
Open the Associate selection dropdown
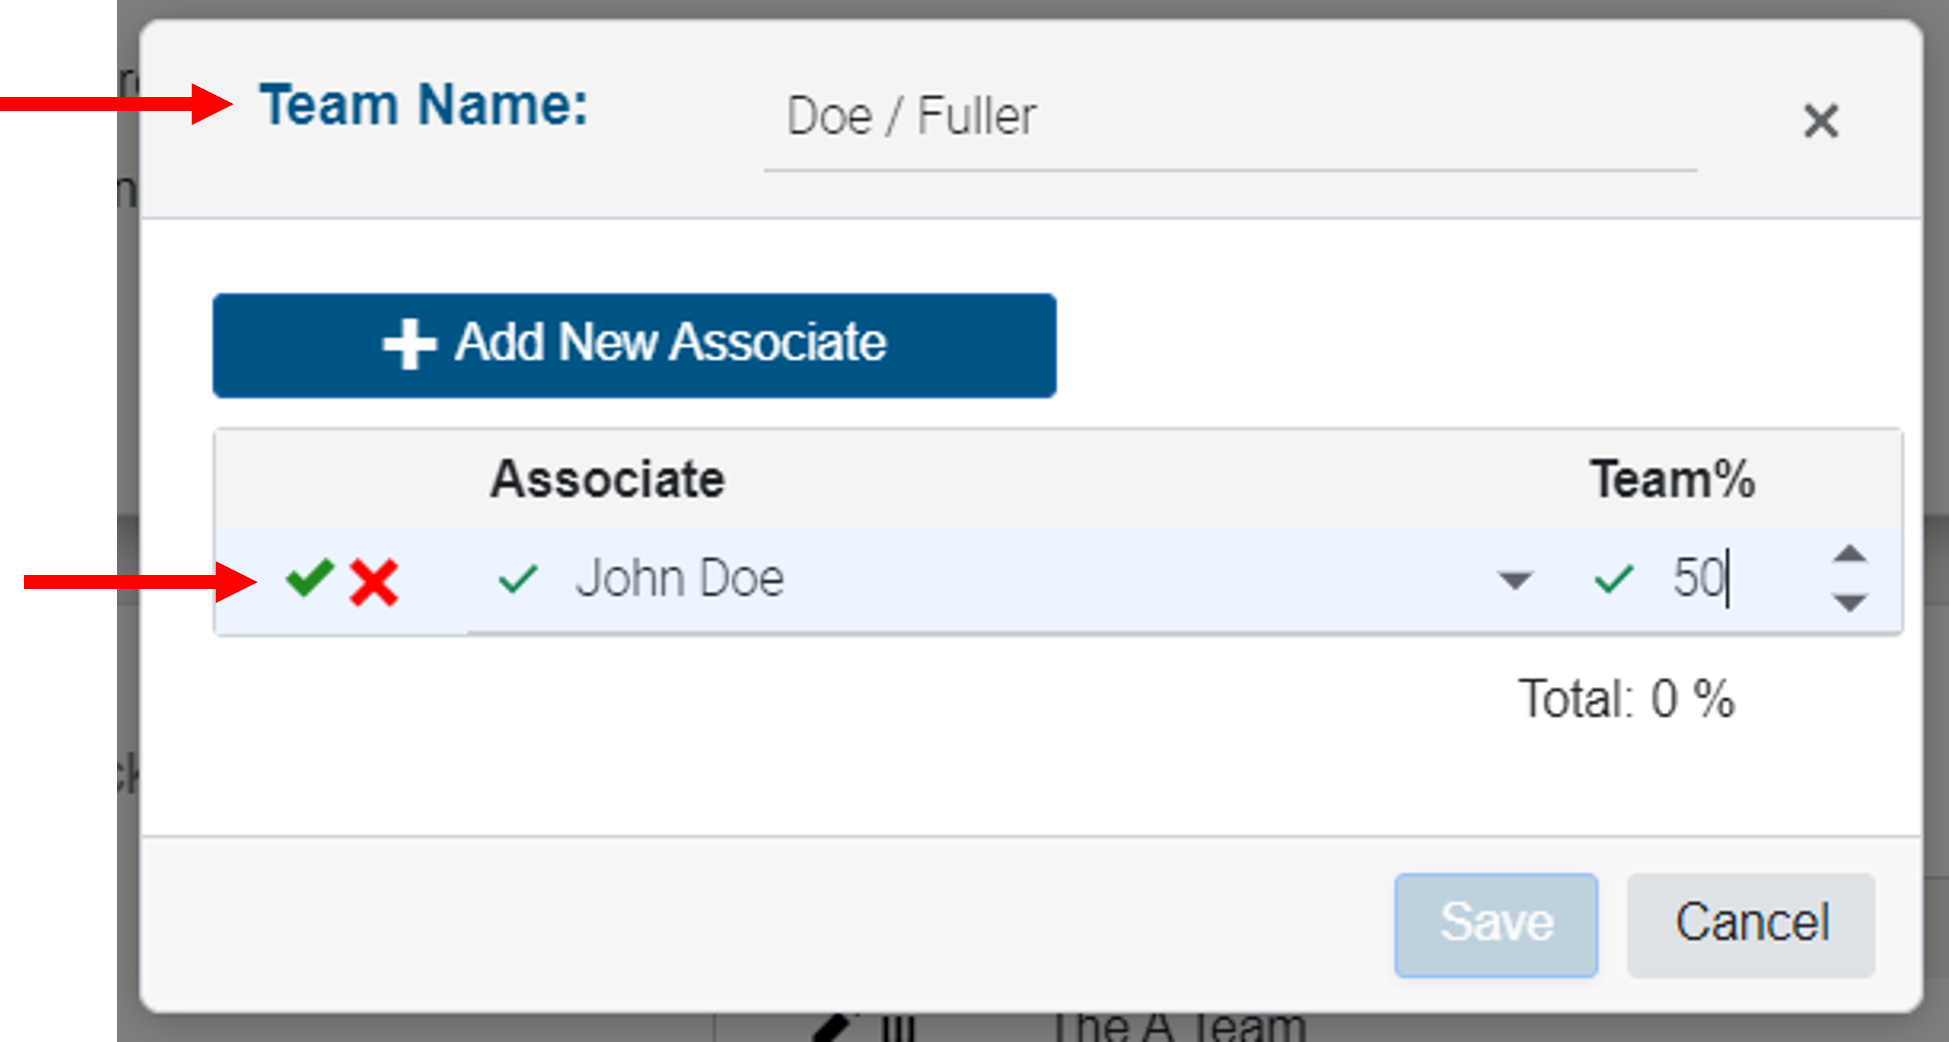point(1513,580)
